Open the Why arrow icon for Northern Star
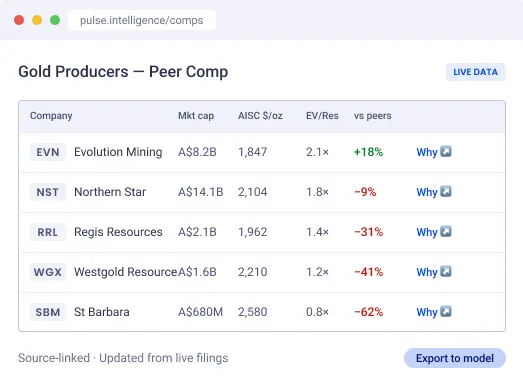 446,191
